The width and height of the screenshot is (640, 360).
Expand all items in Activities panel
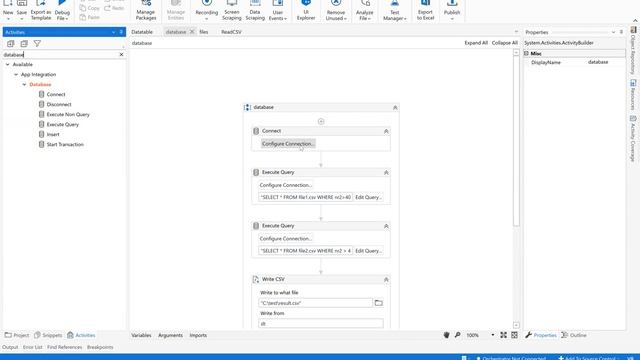[11, 44]
